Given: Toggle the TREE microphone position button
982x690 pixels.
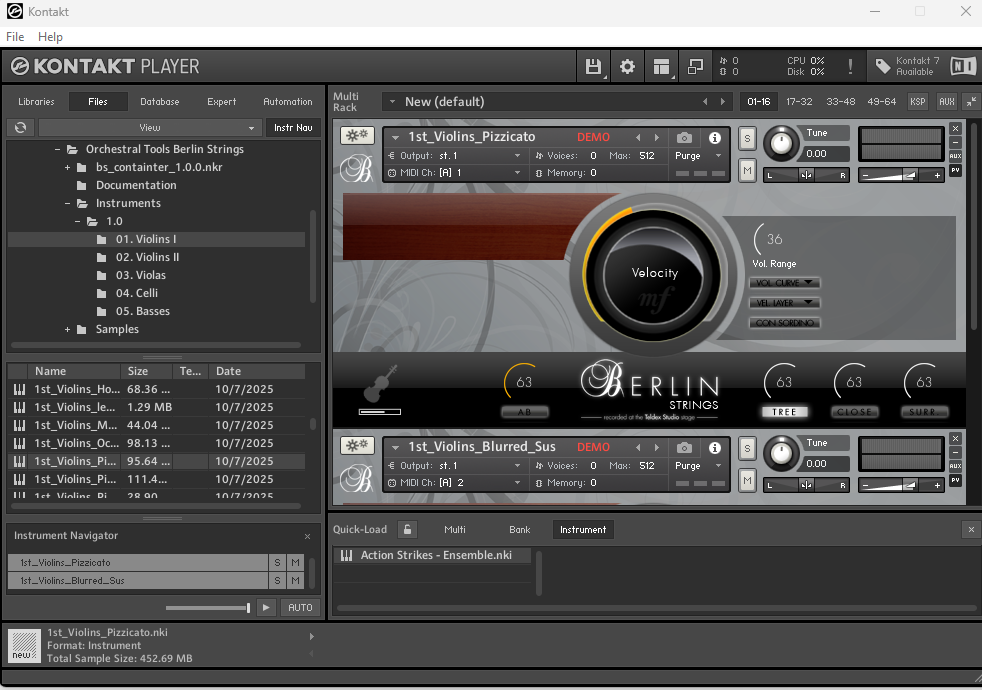Looking at the screenshot, I should coord(784,412).
